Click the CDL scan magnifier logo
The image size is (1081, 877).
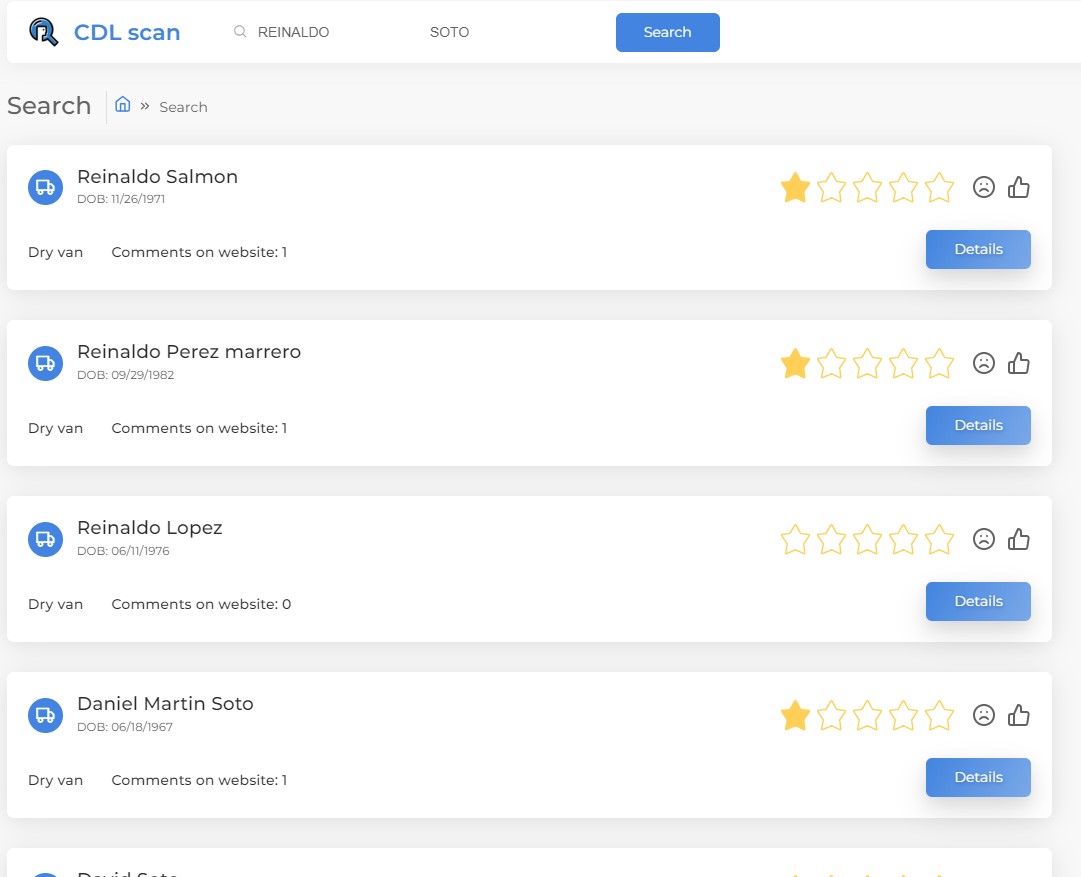coord(44,32)
